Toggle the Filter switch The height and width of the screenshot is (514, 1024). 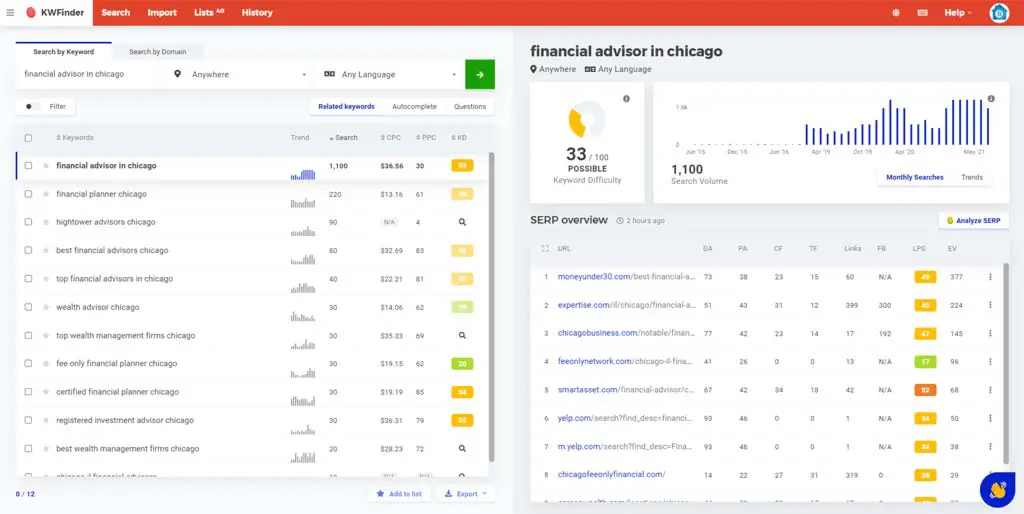(x=31, y=106)
